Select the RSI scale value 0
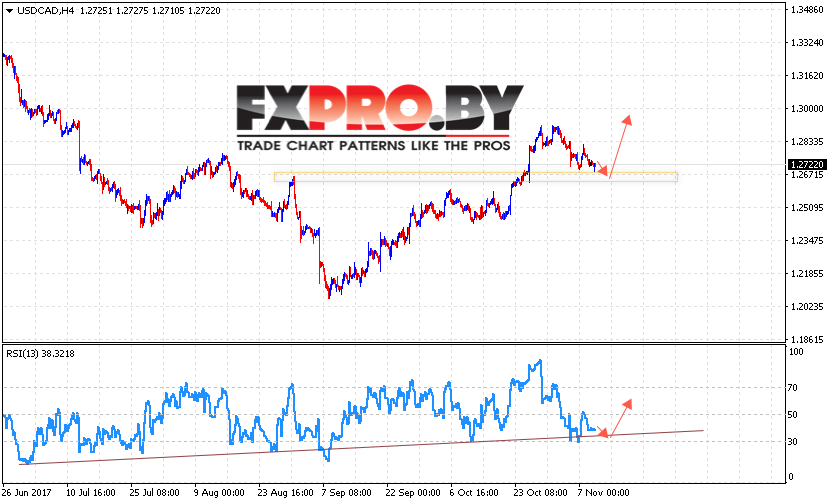Image resolution: width=828 pixels, height=504 pixels. tap(791, 477)
